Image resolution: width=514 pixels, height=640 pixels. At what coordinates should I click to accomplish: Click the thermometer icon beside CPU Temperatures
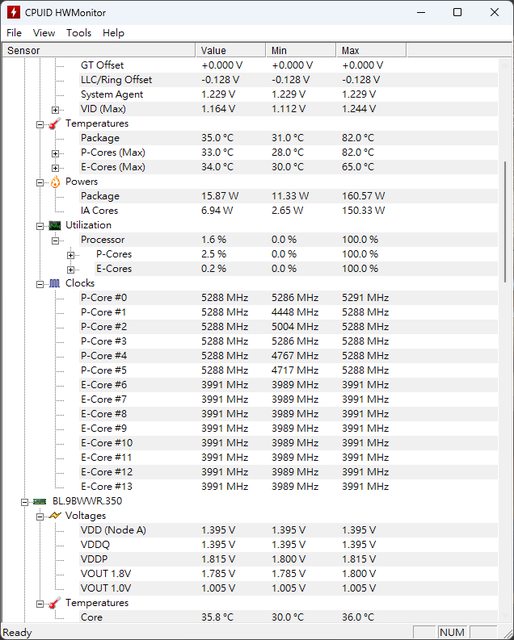coord(55,124)
